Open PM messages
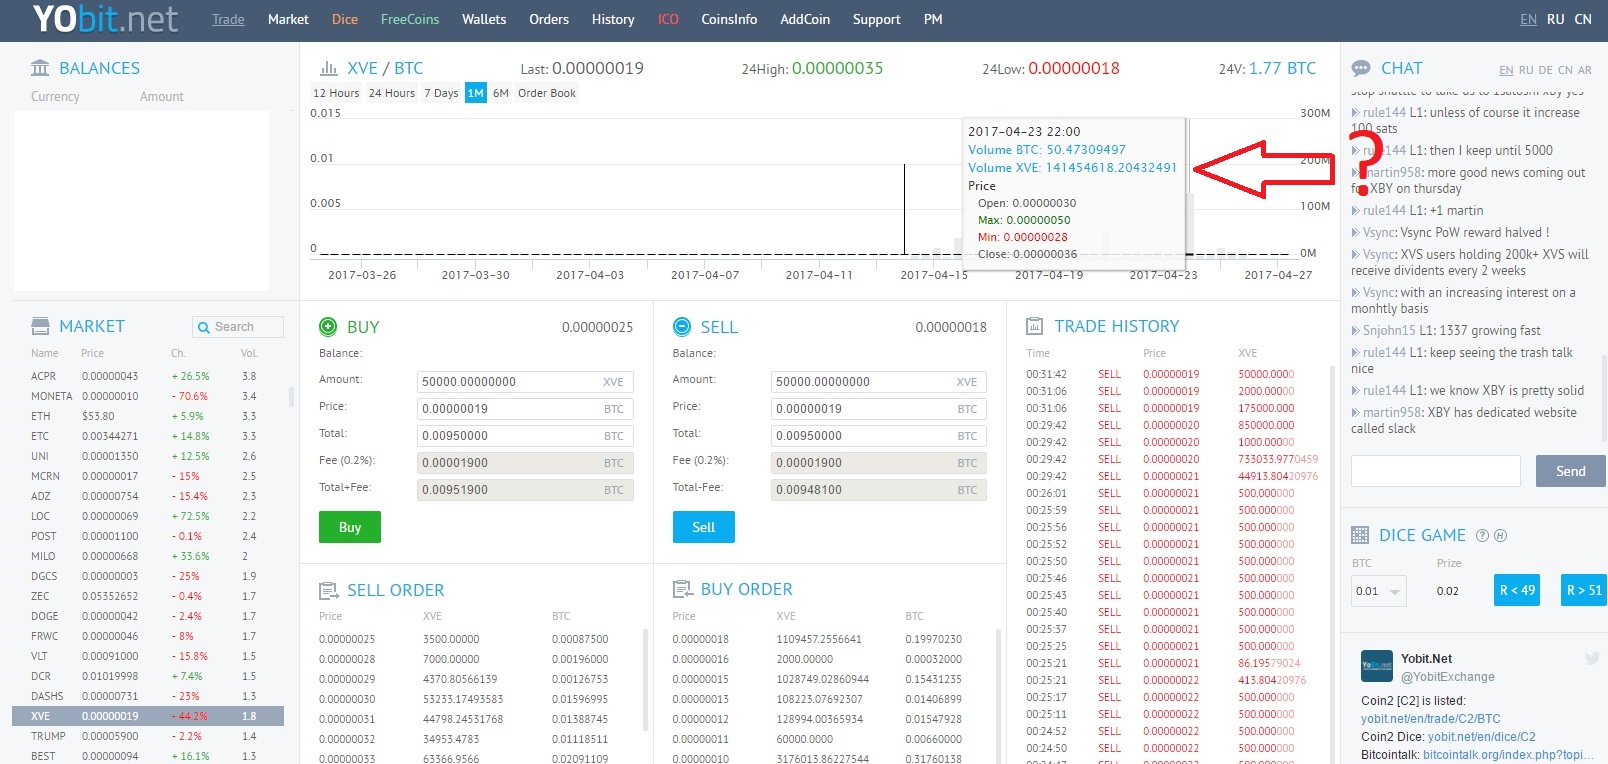The image size is (1608, 764). coord(933,19)
